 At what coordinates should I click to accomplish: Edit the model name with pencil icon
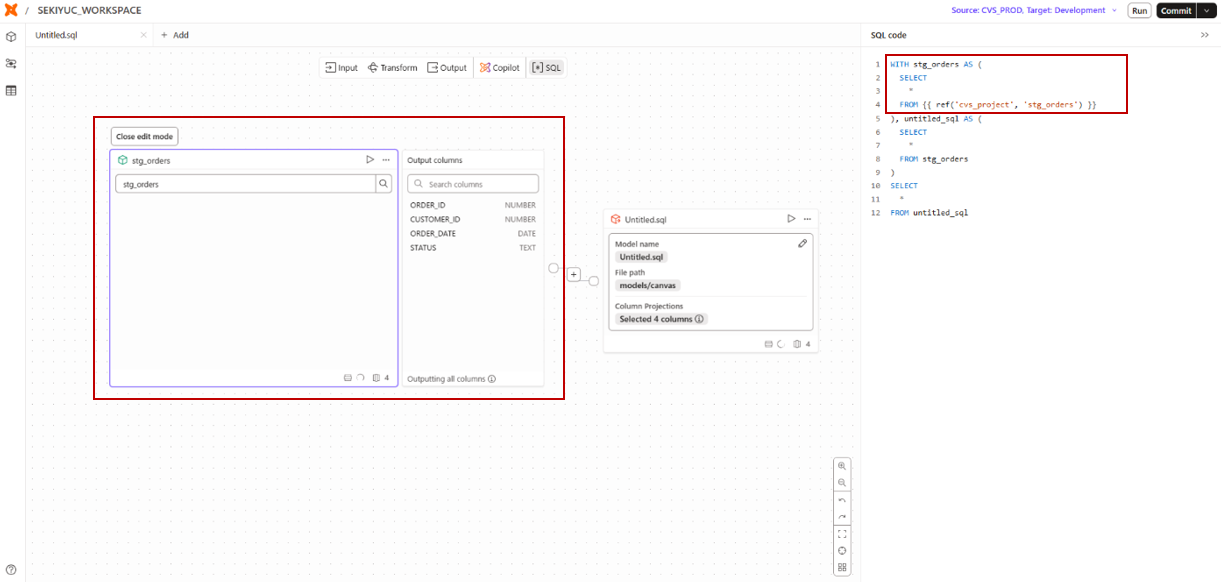click(x=802, y=243)
